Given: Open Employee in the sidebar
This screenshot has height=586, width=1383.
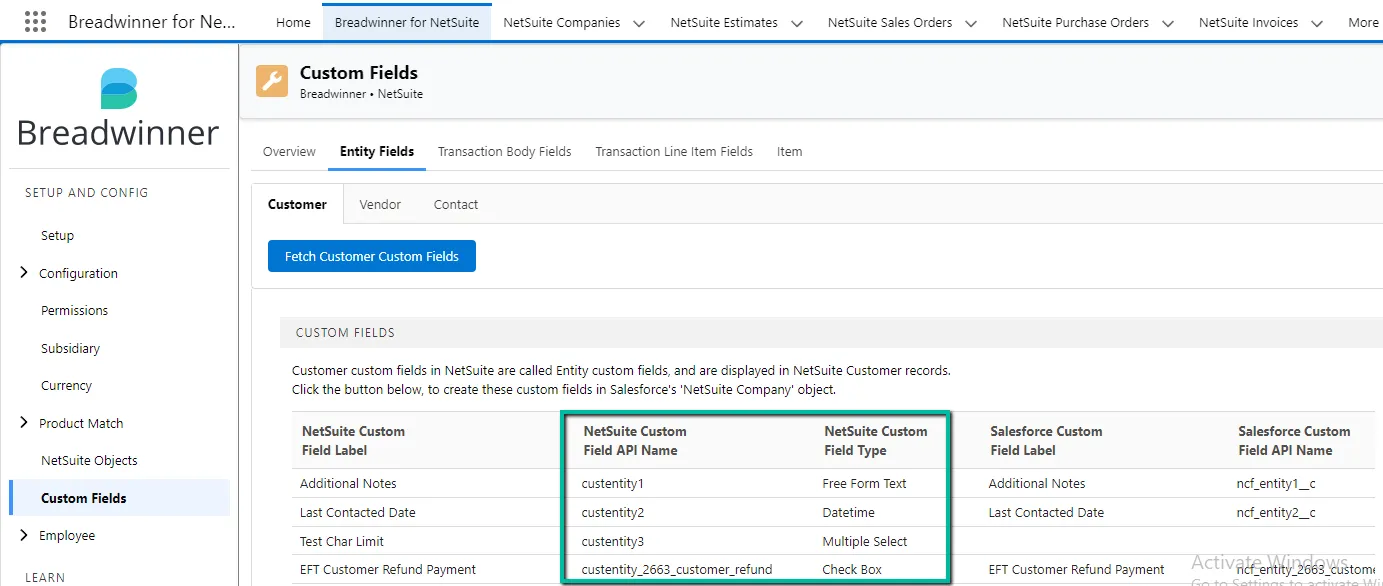Looking at the screenshot, I should coord(67,536).
